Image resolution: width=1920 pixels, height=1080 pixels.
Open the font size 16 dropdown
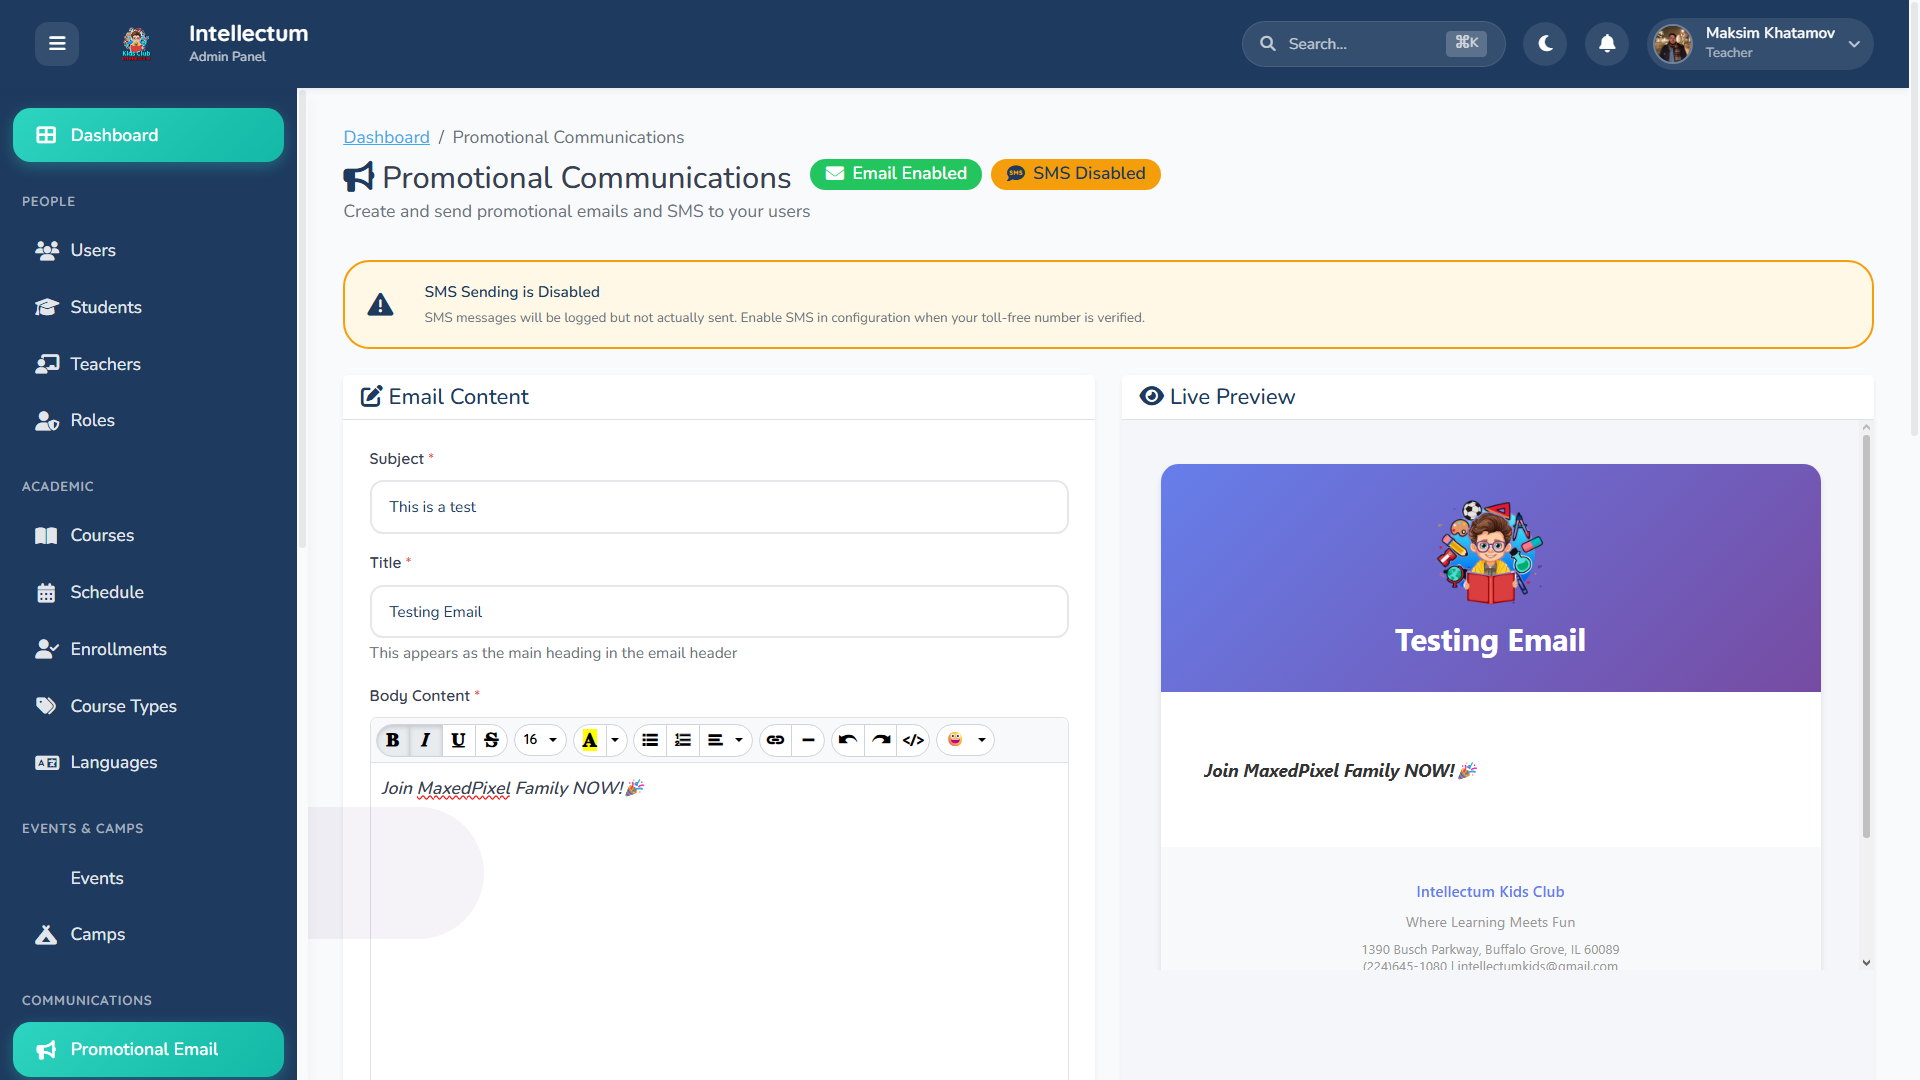point(540,740)
